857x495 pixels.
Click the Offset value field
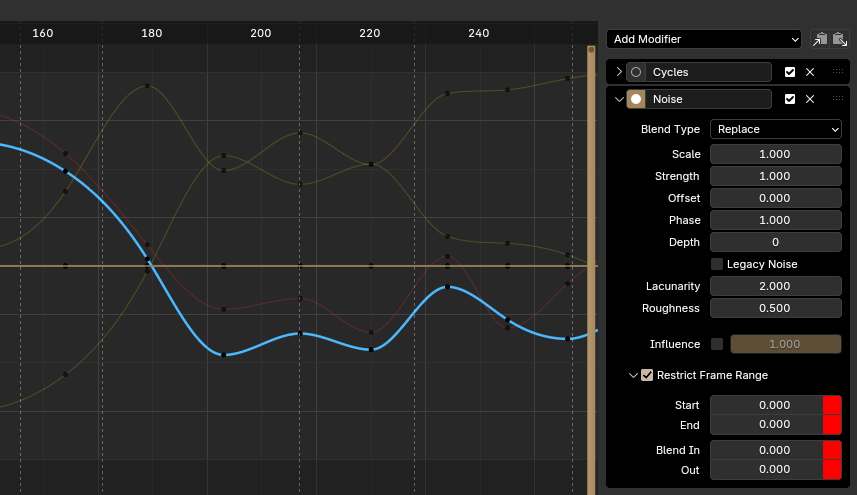coord(776,198)
